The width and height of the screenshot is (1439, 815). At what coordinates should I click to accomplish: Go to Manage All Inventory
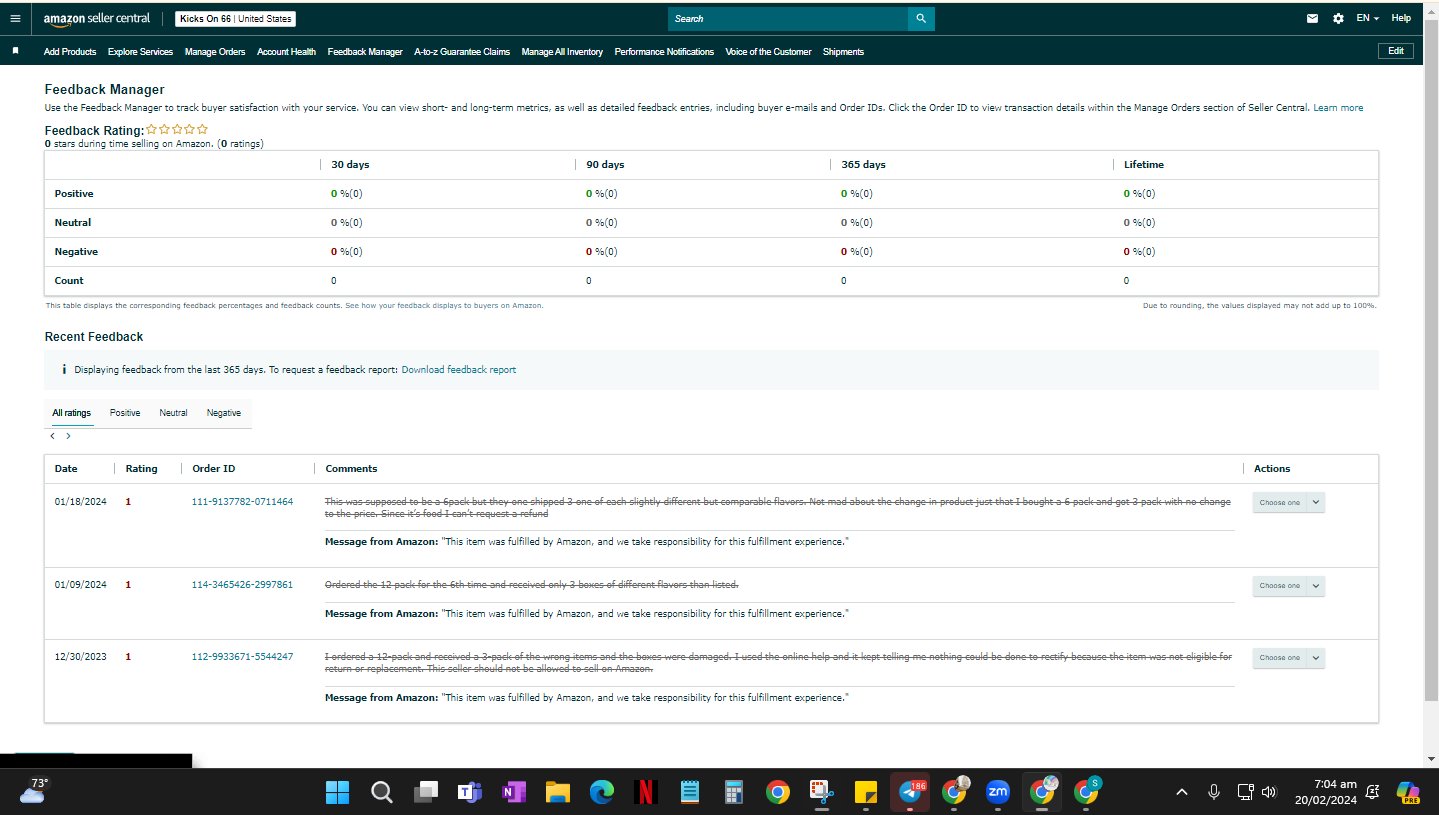(562, 52)
